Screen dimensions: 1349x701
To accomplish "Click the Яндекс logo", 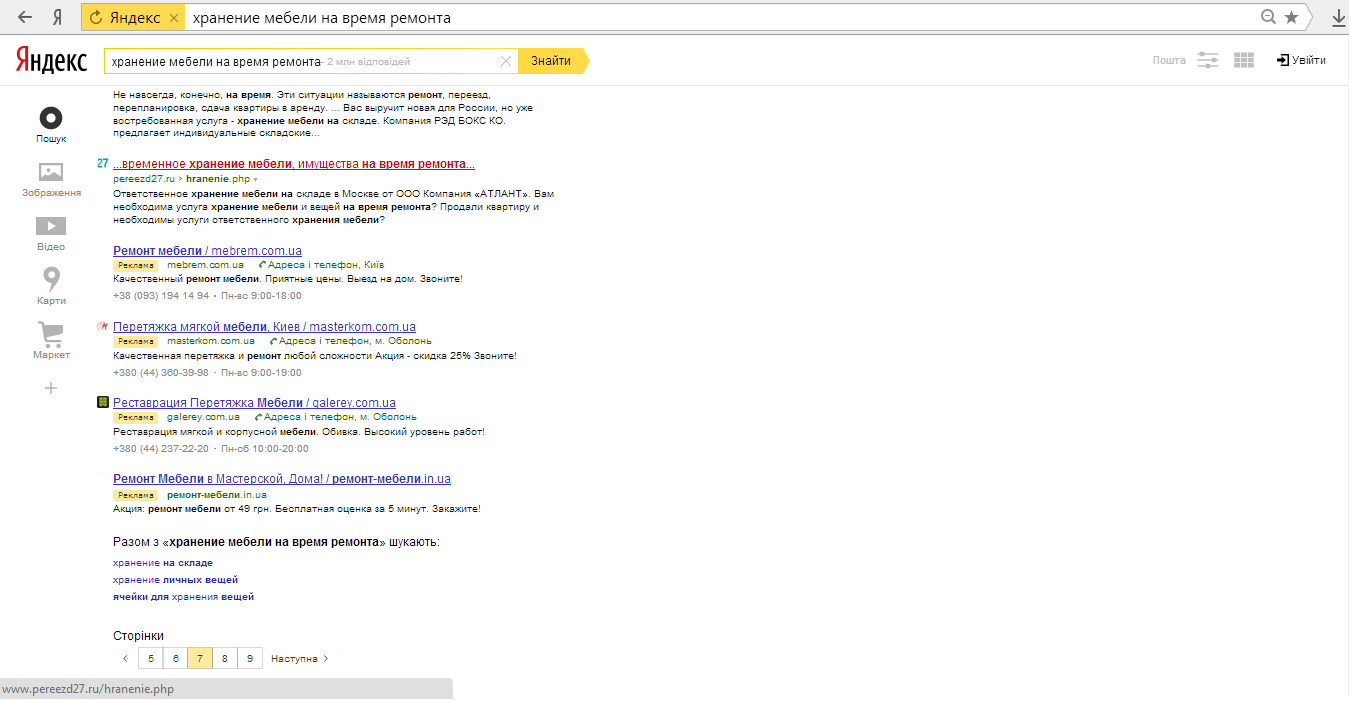I will (51, 61).
